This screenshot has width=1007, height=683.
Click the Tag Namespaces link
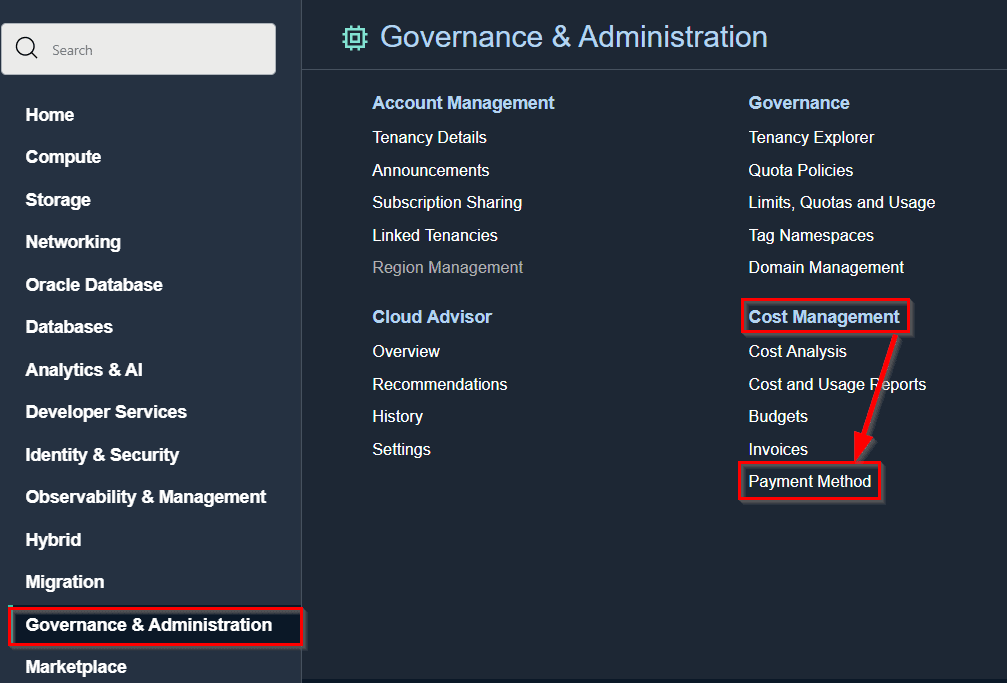pos(811,236)
